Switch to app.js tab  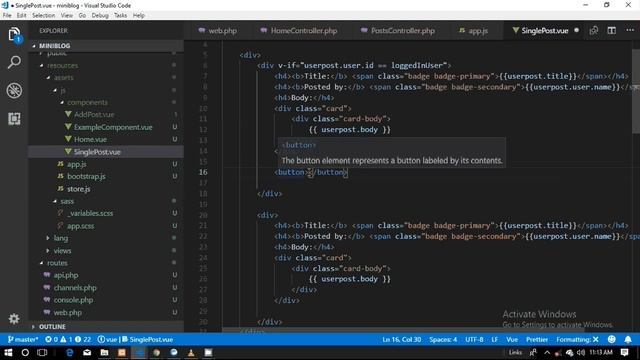click(473, 31)
